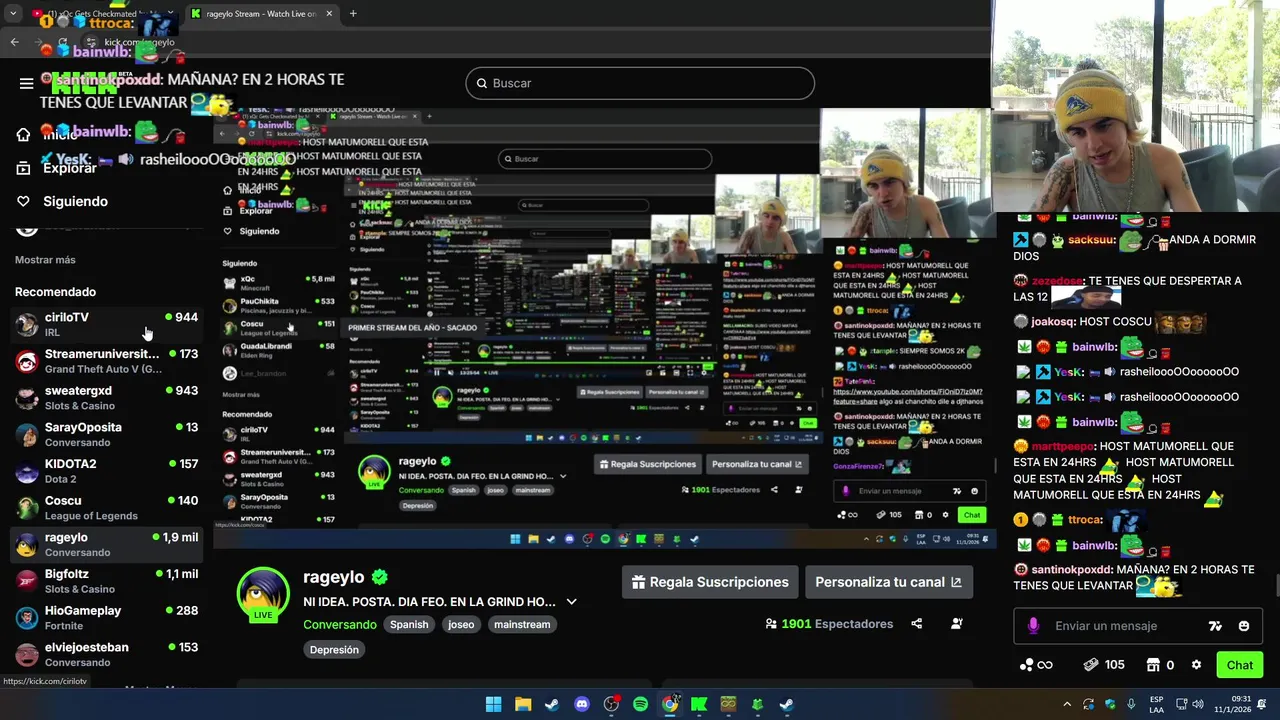
Task: Switch to rageylo Stream browser tab
Action: coord(260,14)
